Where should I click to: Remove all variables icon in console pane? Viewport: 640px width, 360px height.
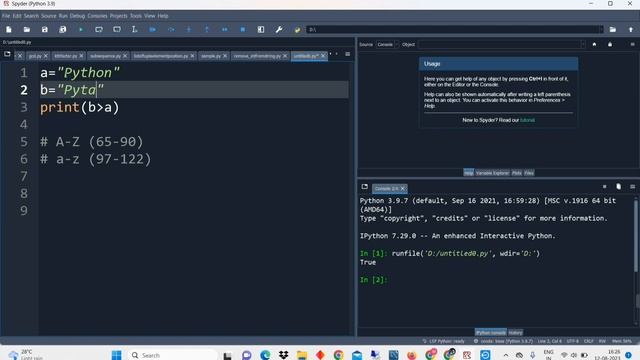618,187
